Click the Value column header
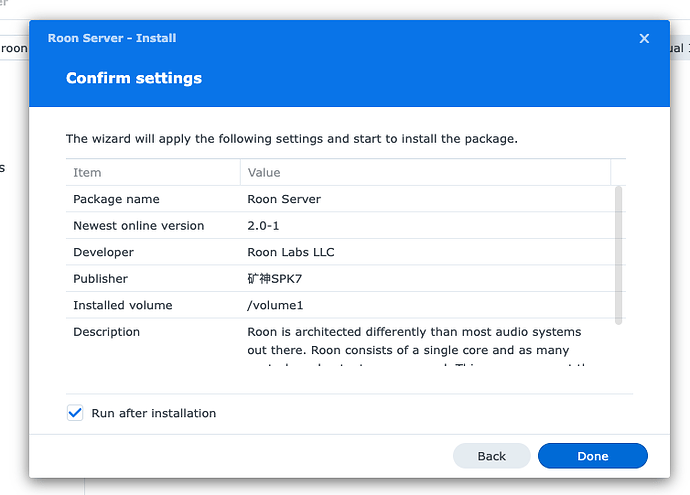The height and width of the screenshot is (495, 690). click(x=264, y=173)
